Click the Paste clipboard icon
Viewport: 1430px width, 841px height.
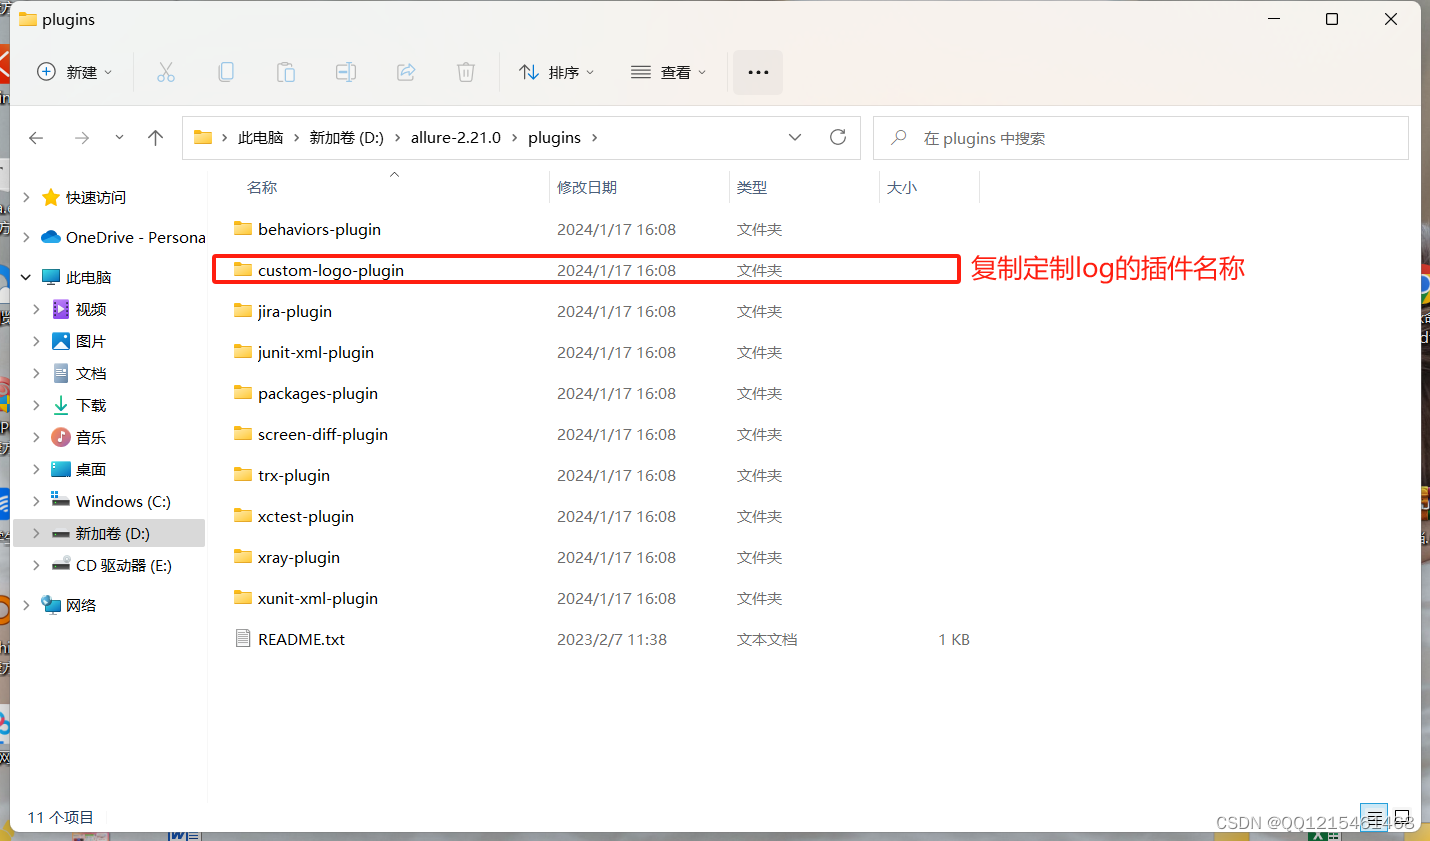(286, 72)
